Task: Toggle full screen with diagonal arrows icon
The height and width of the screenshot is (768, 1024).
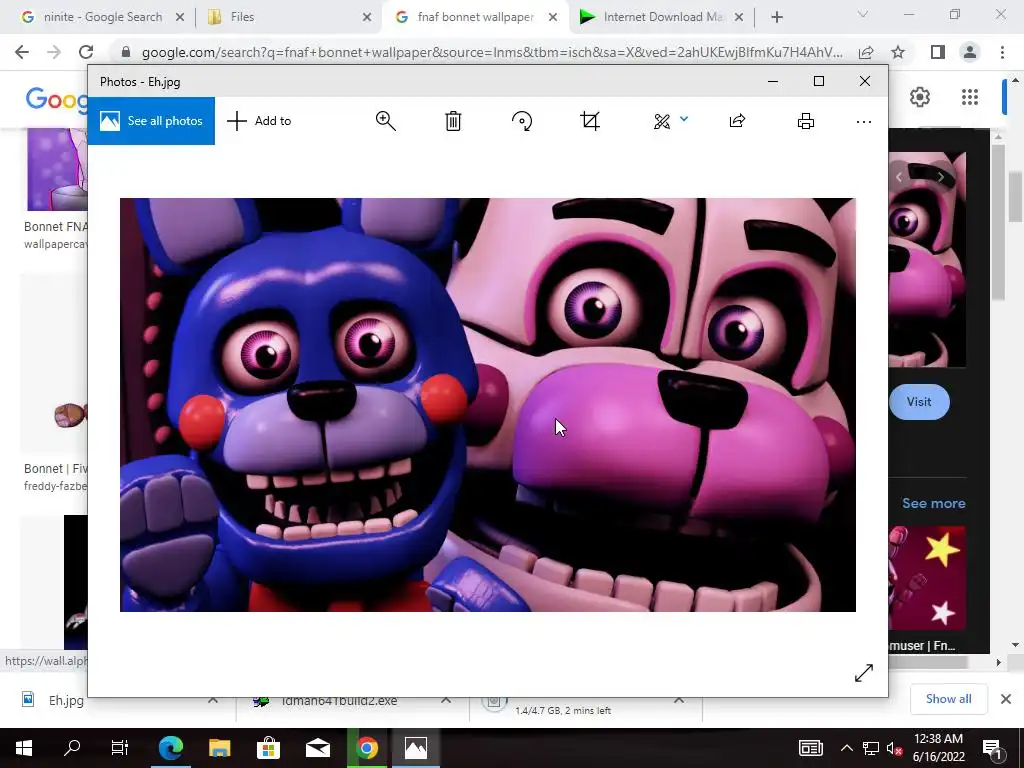Action: (x=863, y=673)
